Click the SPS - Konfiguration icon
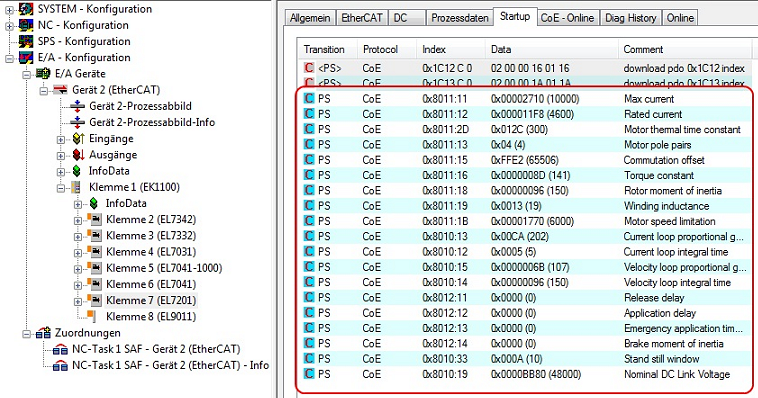The width and height of the screenshot is (758, 398). [x=26, y=41]
